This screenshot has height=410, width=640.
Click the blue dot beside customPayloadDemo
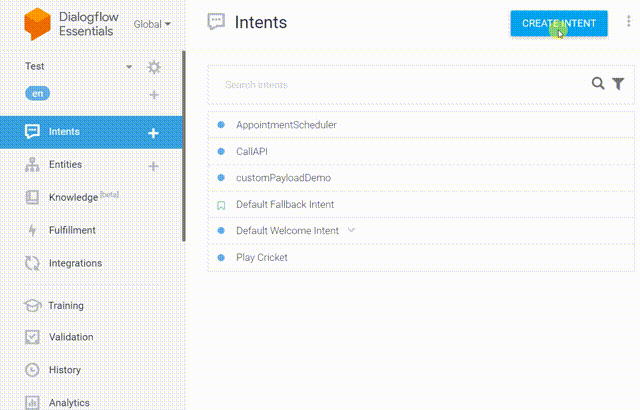221,178
